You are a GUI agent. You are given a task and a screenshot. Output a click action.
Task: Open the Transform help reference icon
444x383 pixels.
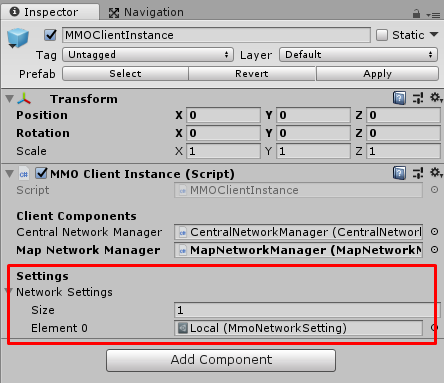point(399,98)
